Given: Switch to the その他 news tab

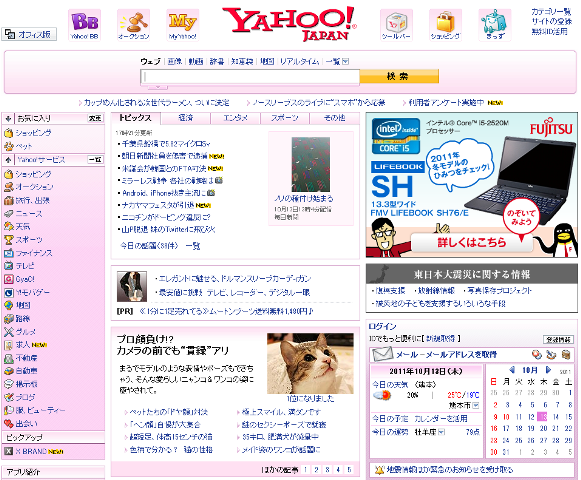Looking at the screenshot, I should click(335, 118).
